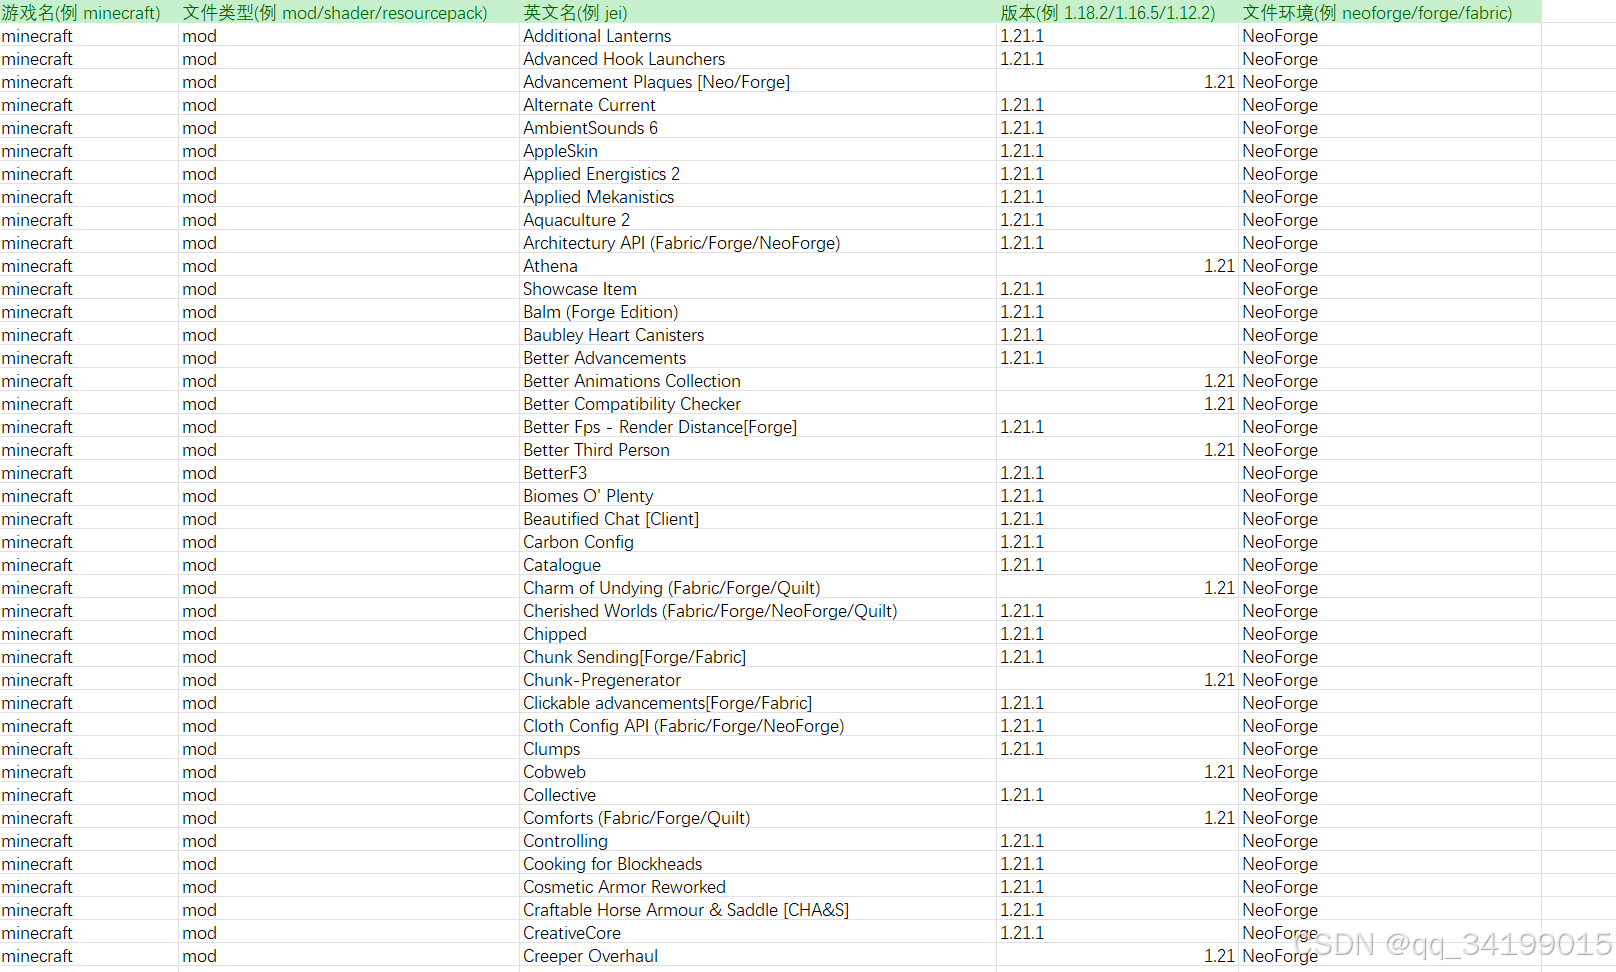Select the 'Showcase Item' cell
Viewport: 1616px width, 972px height.
point(758,289)
